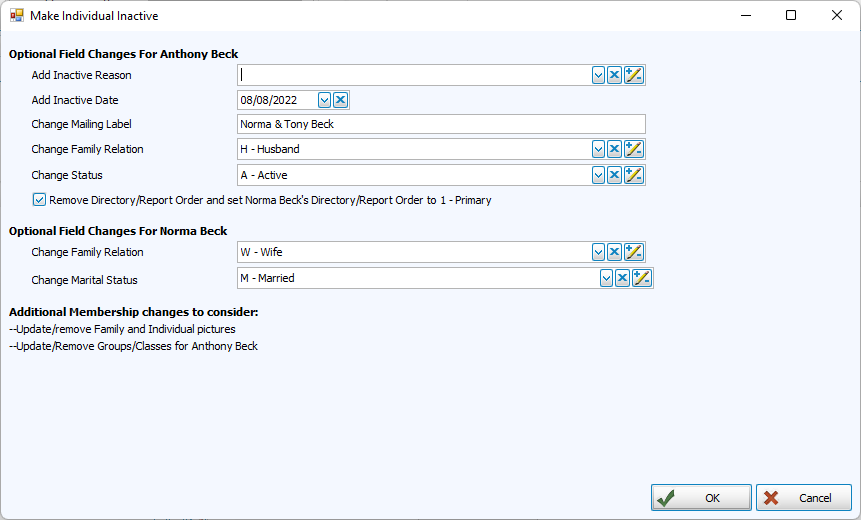Image resolution: width=861 pixels, height=520 pixels.
Task: Open the Inactive Date calendar dropdown
Action: (x=324, y=100)
